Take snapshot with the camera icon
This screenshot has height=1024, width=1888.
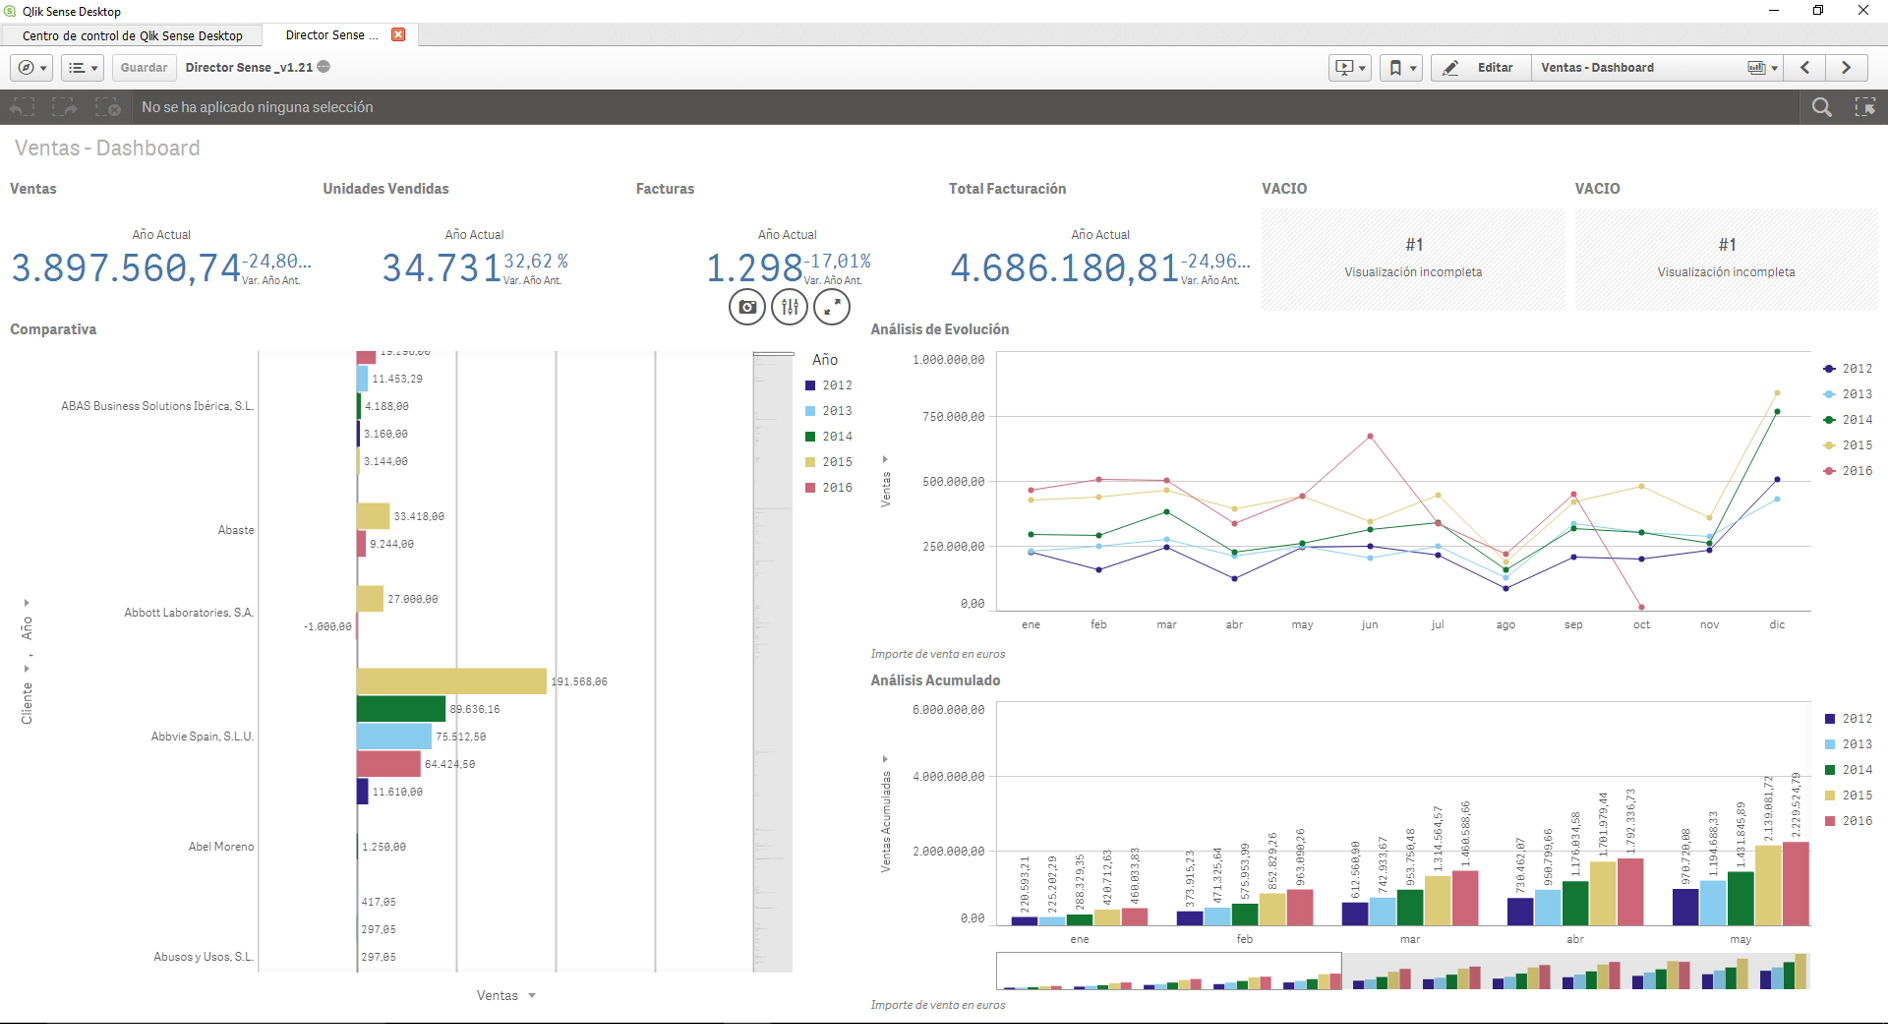(747, 307)
